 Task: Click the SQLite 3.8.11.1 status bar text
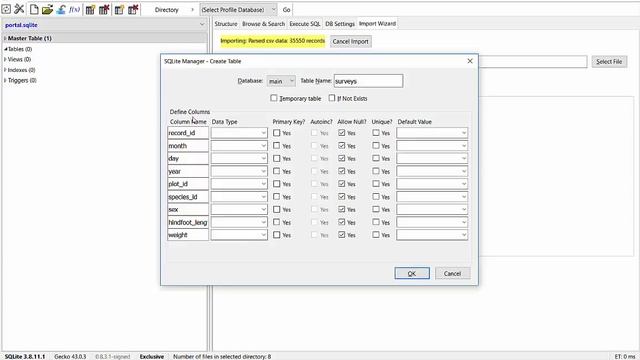25,356
